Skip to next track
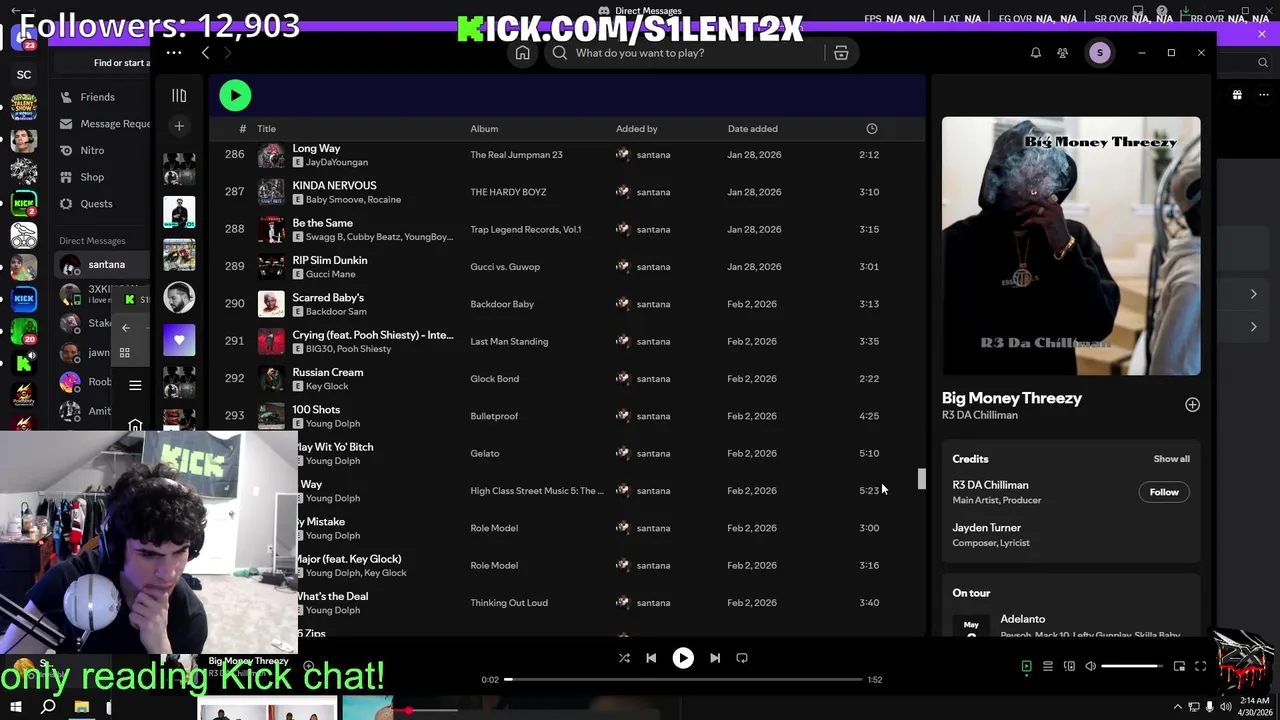This screenshot has height=720, width=1280. [x=715, y=658]
